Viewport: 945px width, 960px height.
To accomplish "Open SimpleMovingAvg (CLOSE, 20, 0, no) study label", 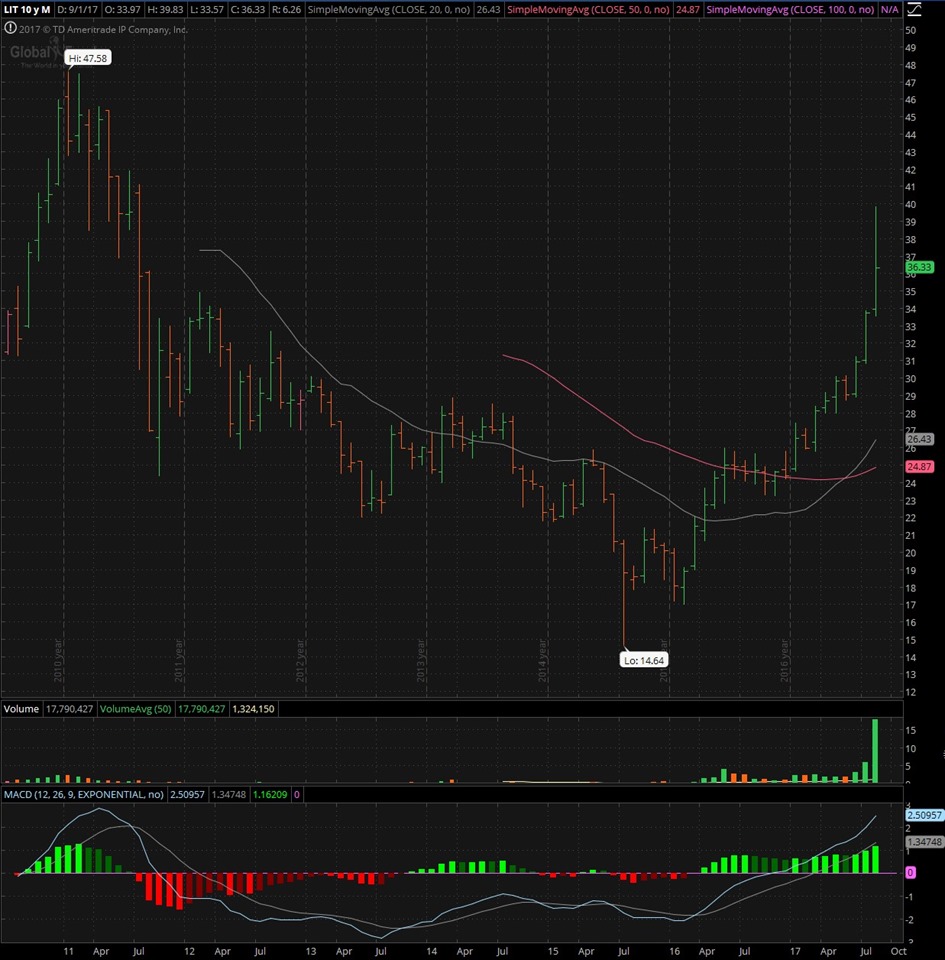I will [x=389, y=9].
